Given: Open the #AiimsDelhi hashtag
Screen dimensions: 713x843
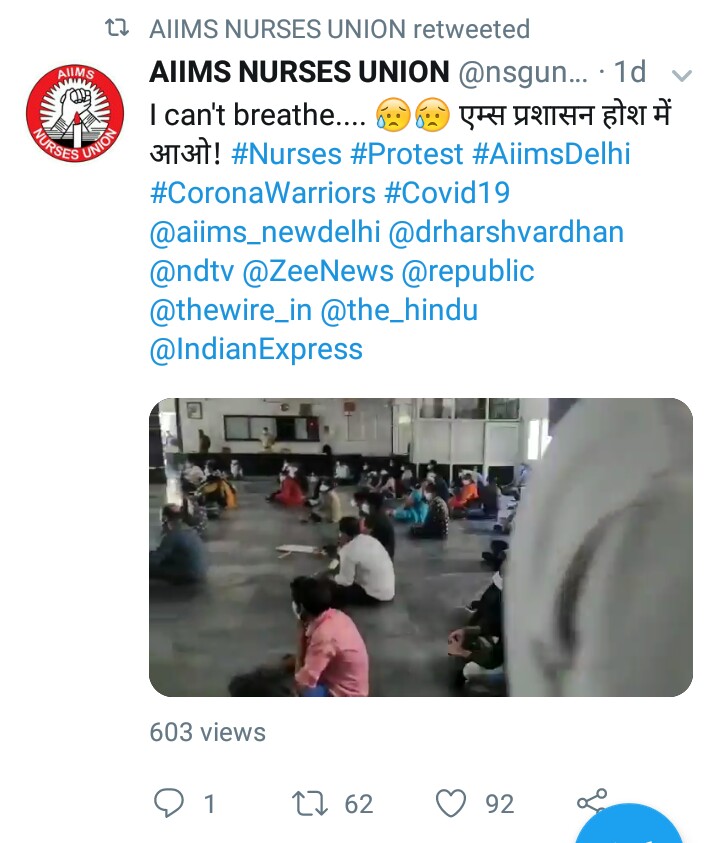Looking at the screenshot, I should 551,154.
